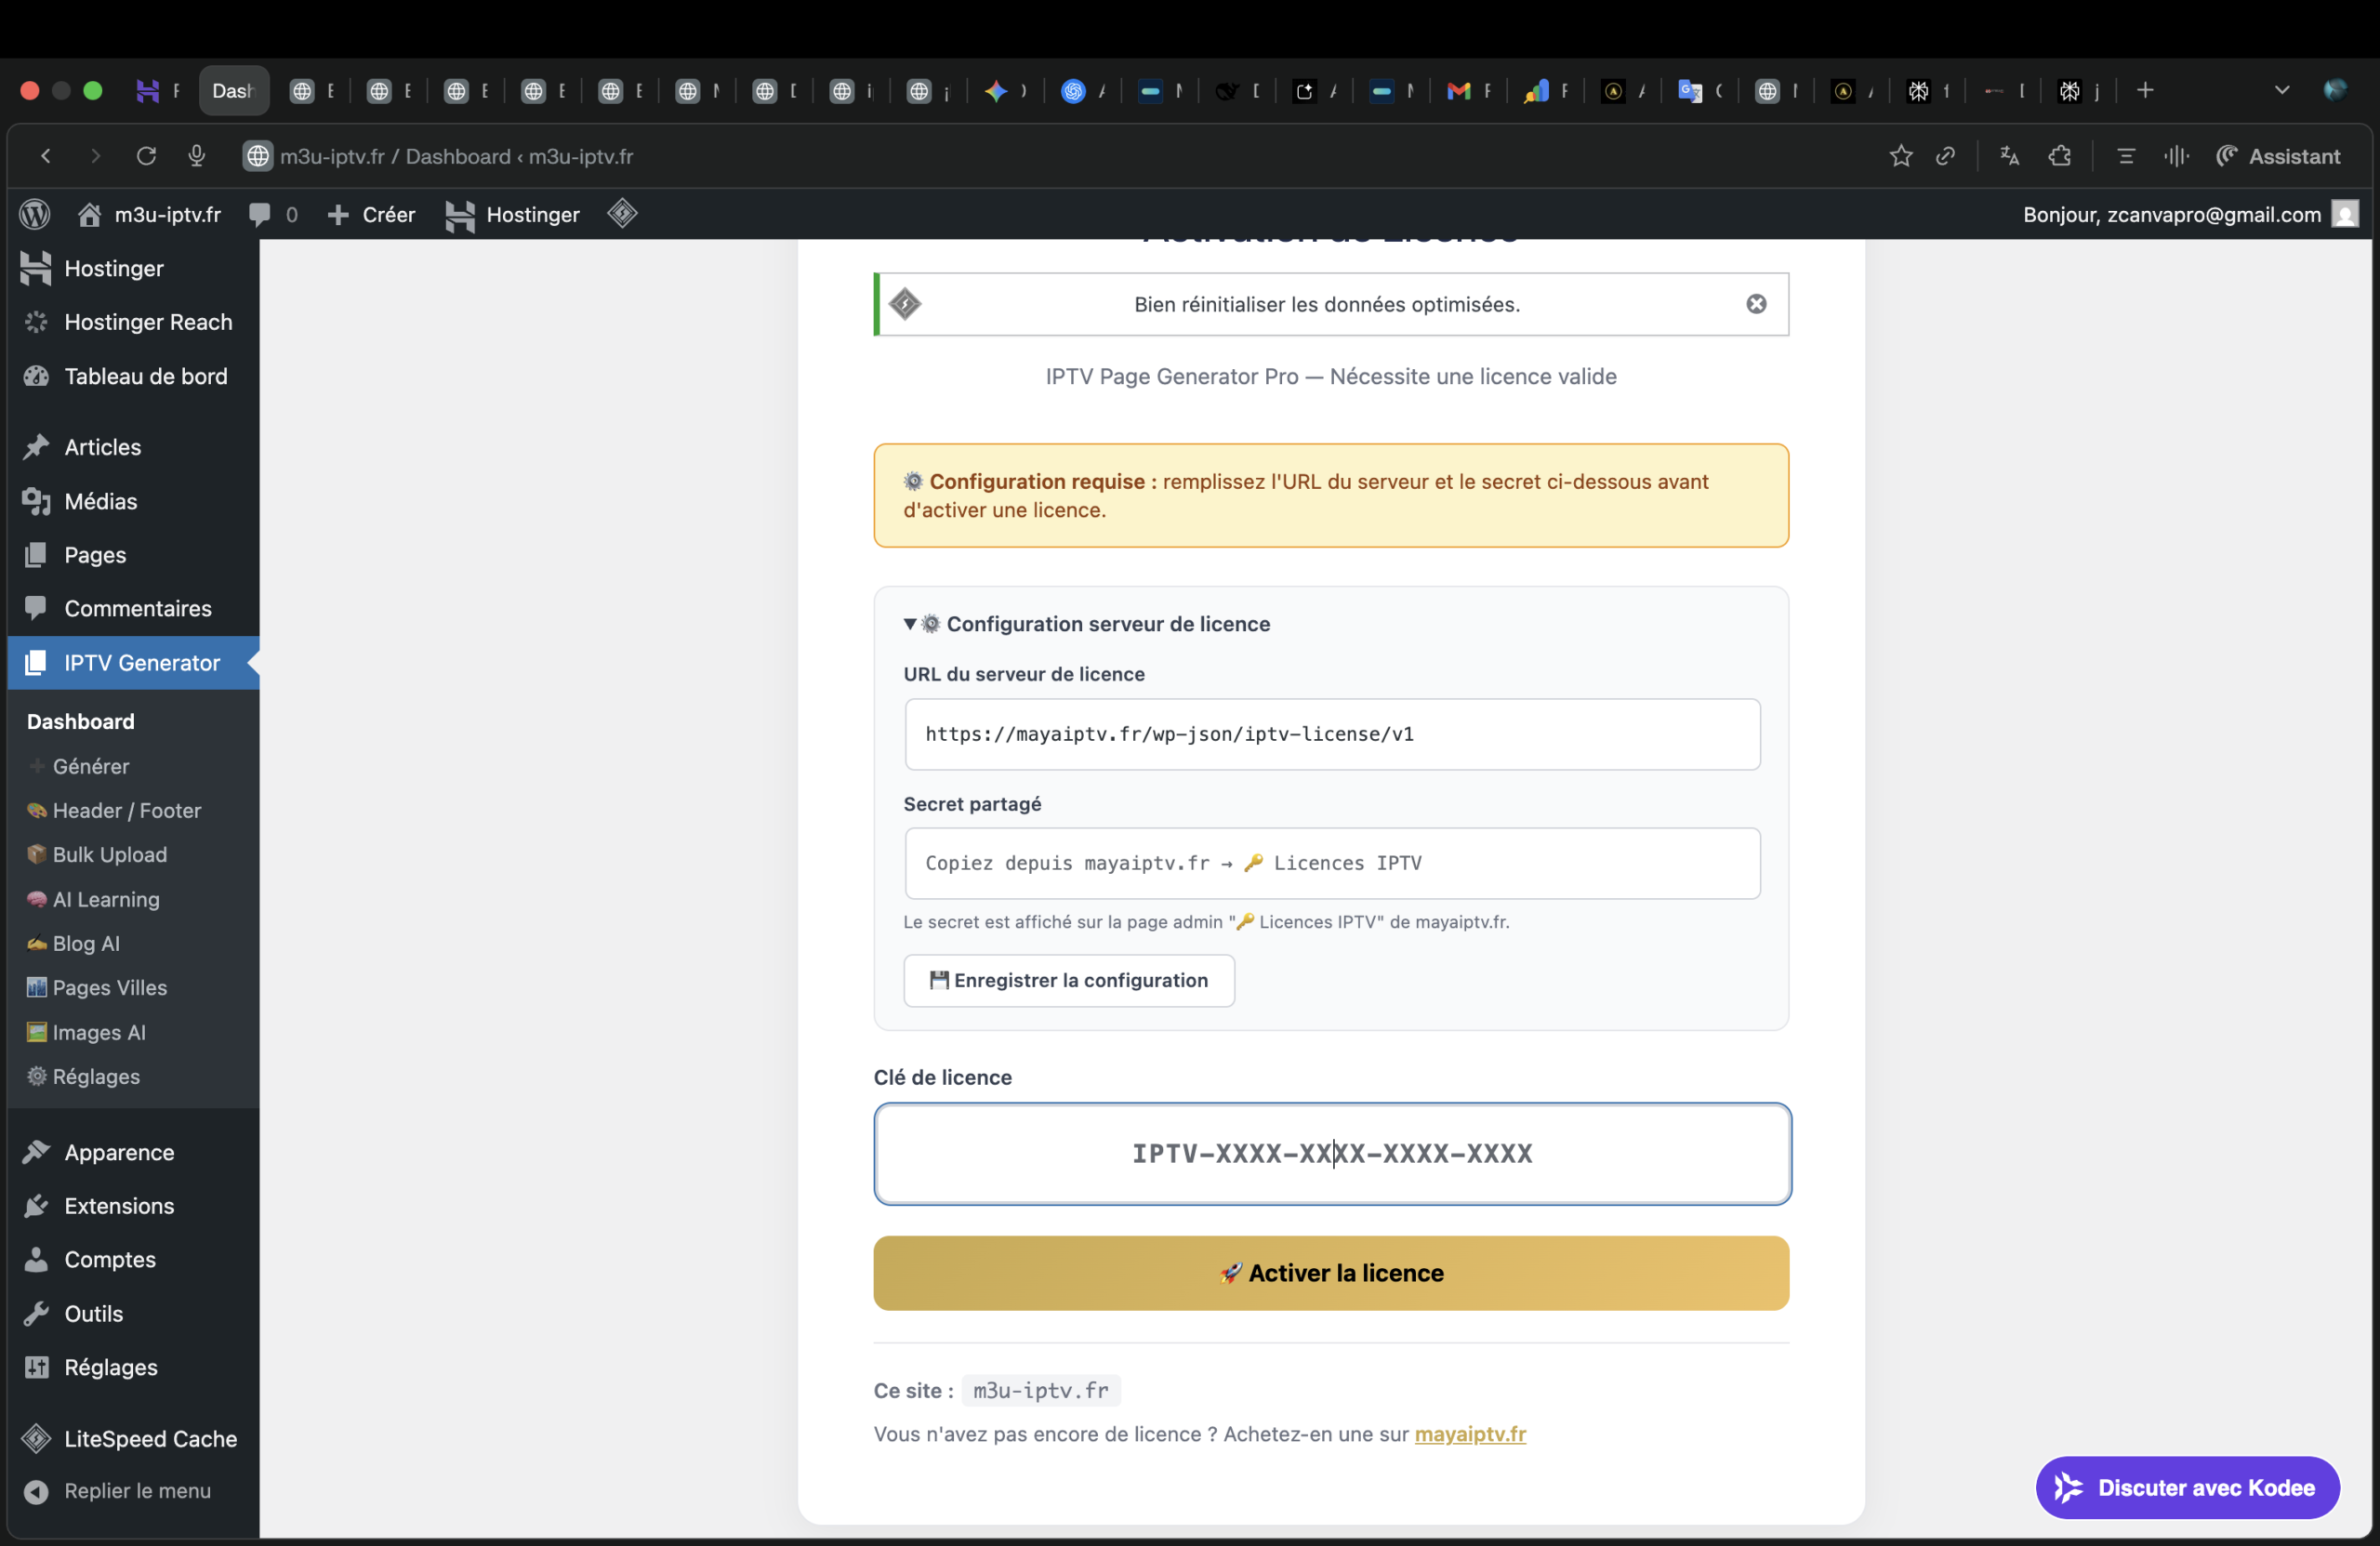The height and width of the screenshot is (1546, 2380).
Task: Open the Créer menu in admin bar
Action: tap(371, 214)
